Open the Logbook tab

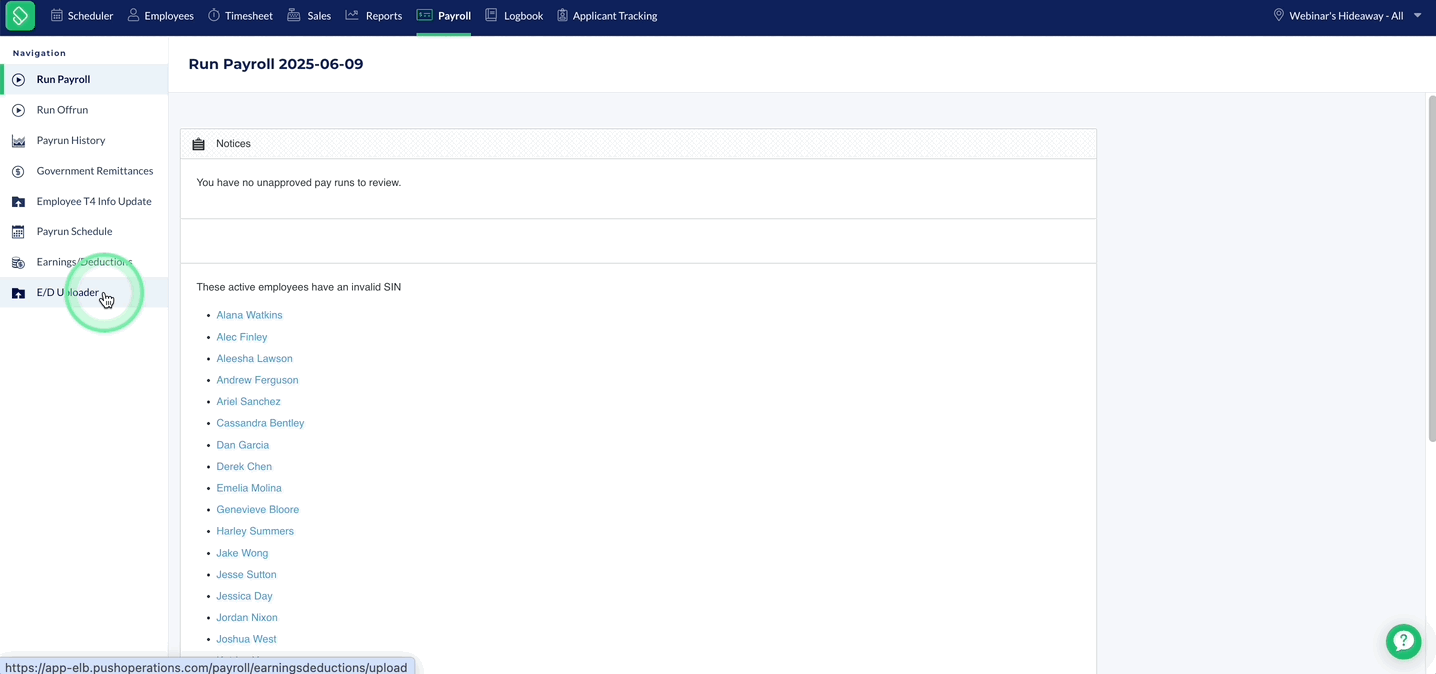[x=514, y=16]
